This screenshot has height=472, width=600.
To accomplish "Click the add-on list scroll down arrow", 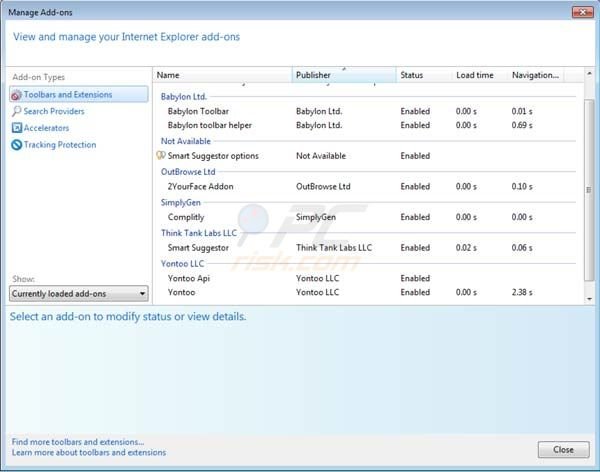I will (x=589, y=299).
